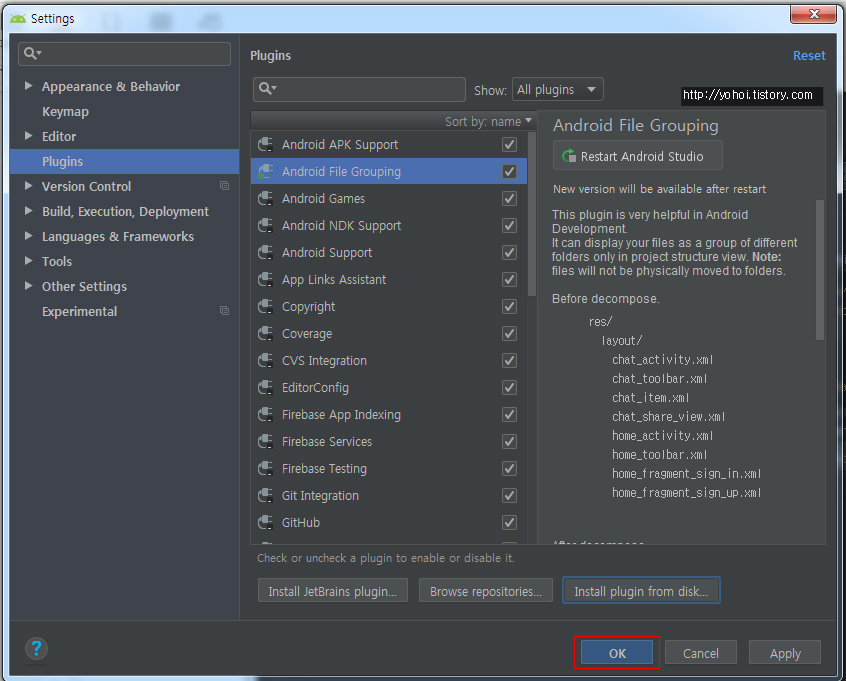Toggle the Android Games checkbox
The width and height of the screenshot is (846, 681).
[x=509, y=199]
